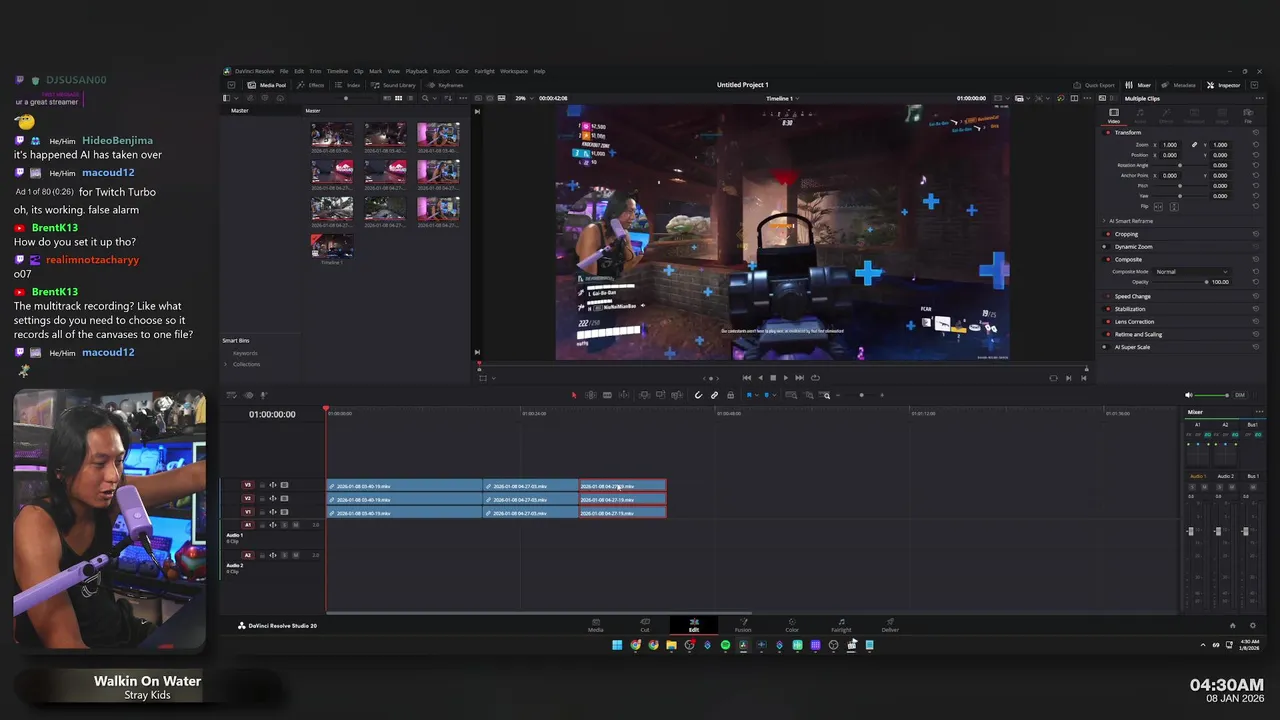Expand Speed Change section
This screenshot has width=1280, height=720.
coord(1132,297)
